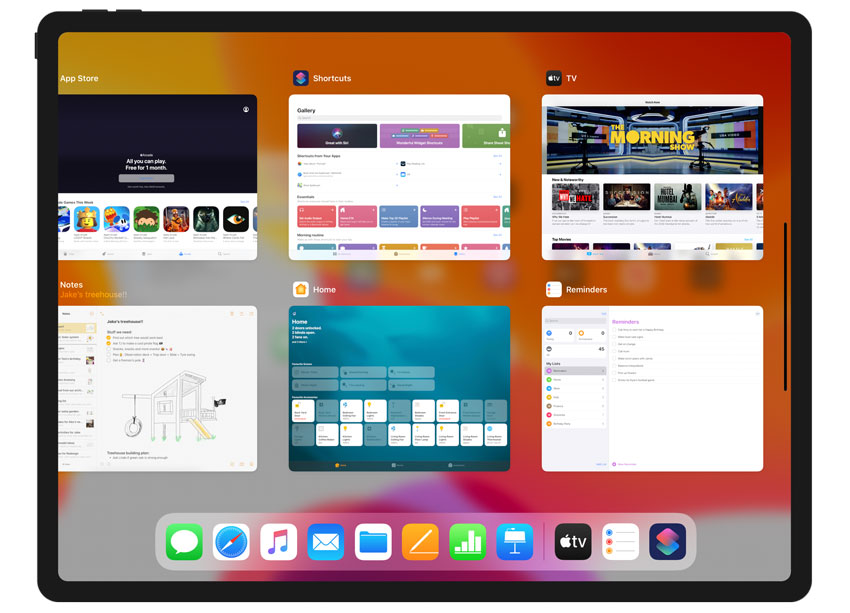Check the Snacks checklist item in Notes
This screenshot has width=850, height=613.
point(108,349)
